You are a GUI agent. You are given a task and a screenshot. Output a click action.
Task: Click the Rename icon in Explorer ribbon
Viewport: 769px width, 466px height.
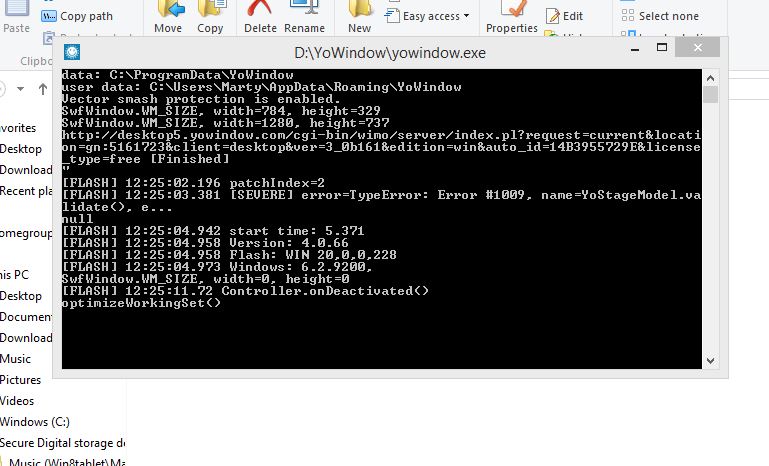tap(304, 7)
